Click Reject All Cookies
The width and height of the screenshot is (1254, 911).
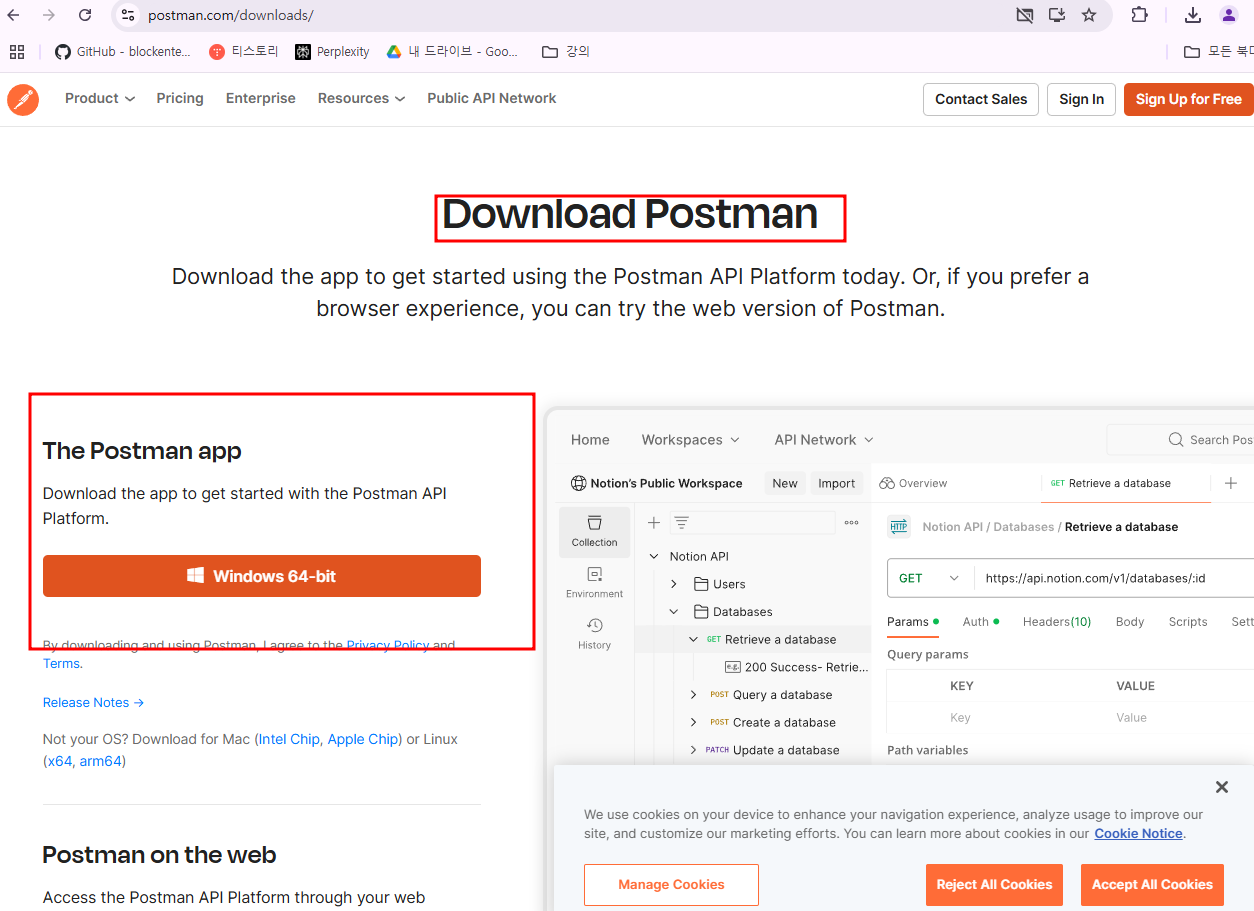pos(994,885)
